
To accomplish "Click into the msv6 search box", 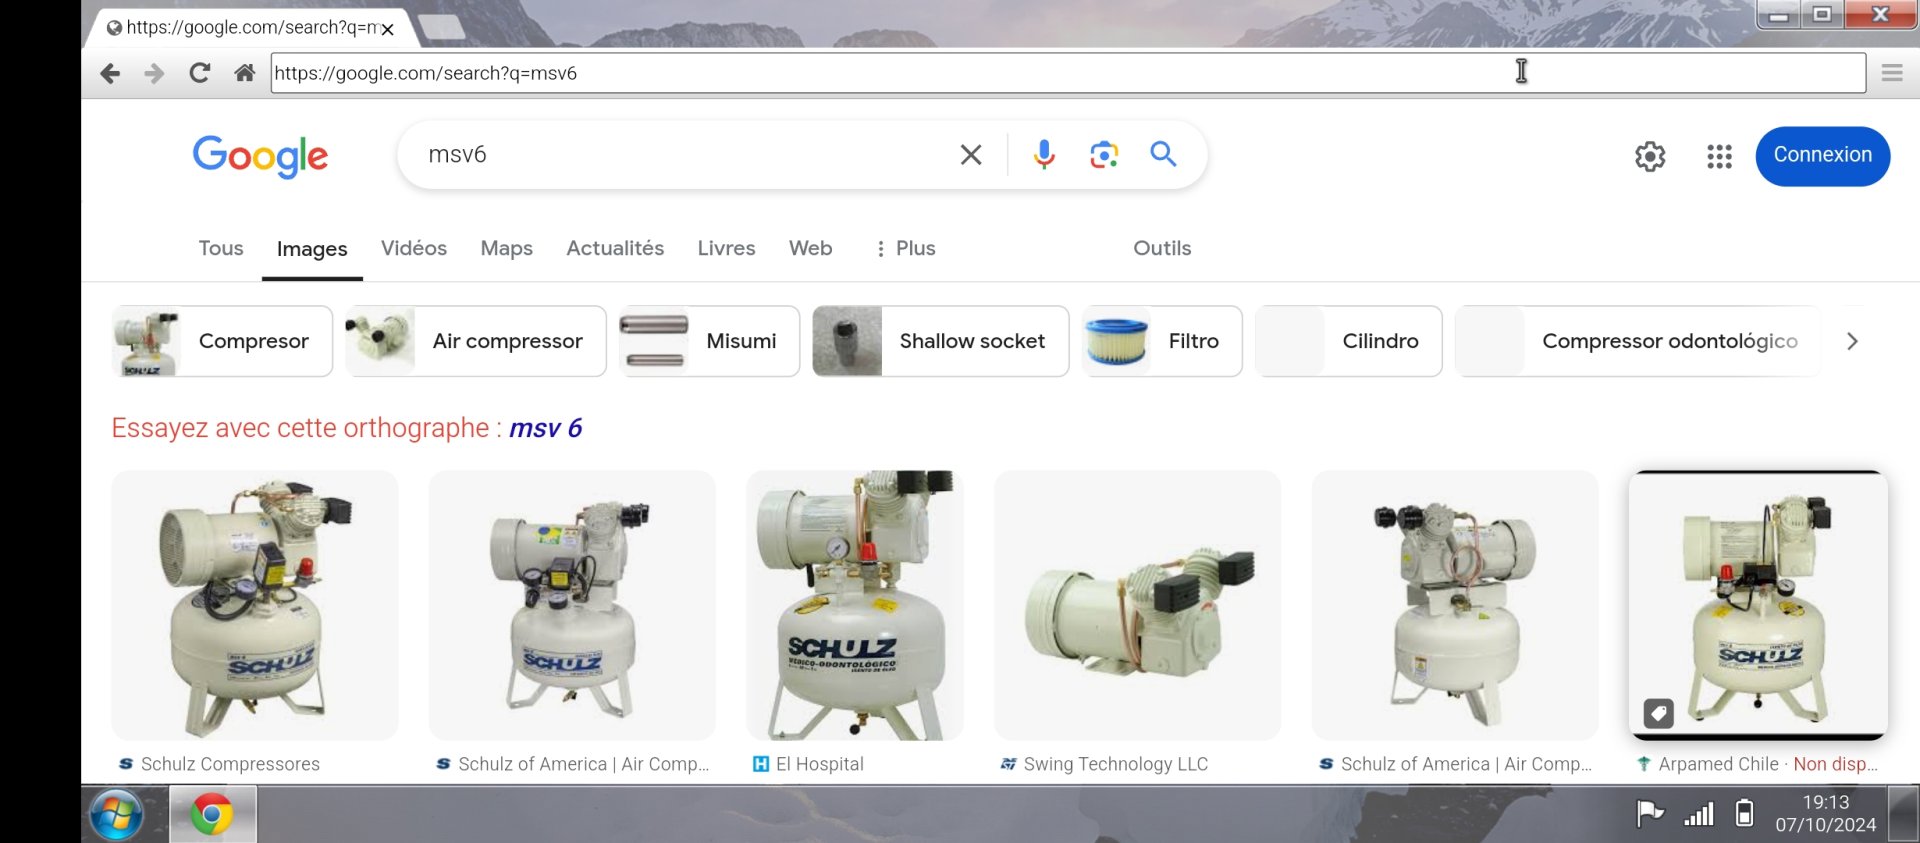I will (680, 154).
